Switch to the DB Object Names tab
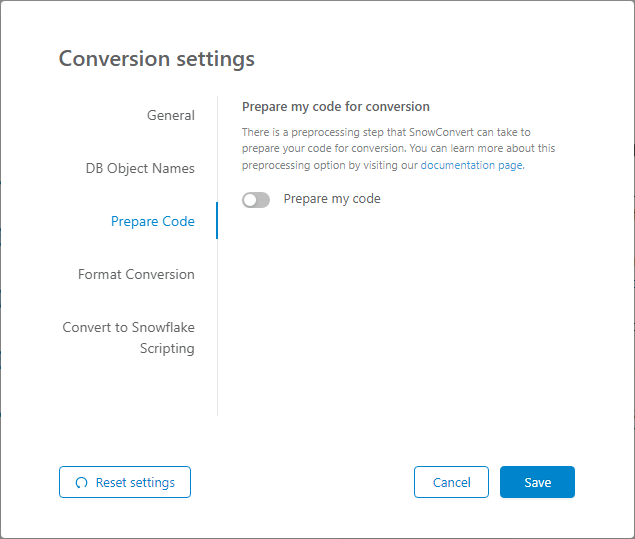 click(140, 168)
